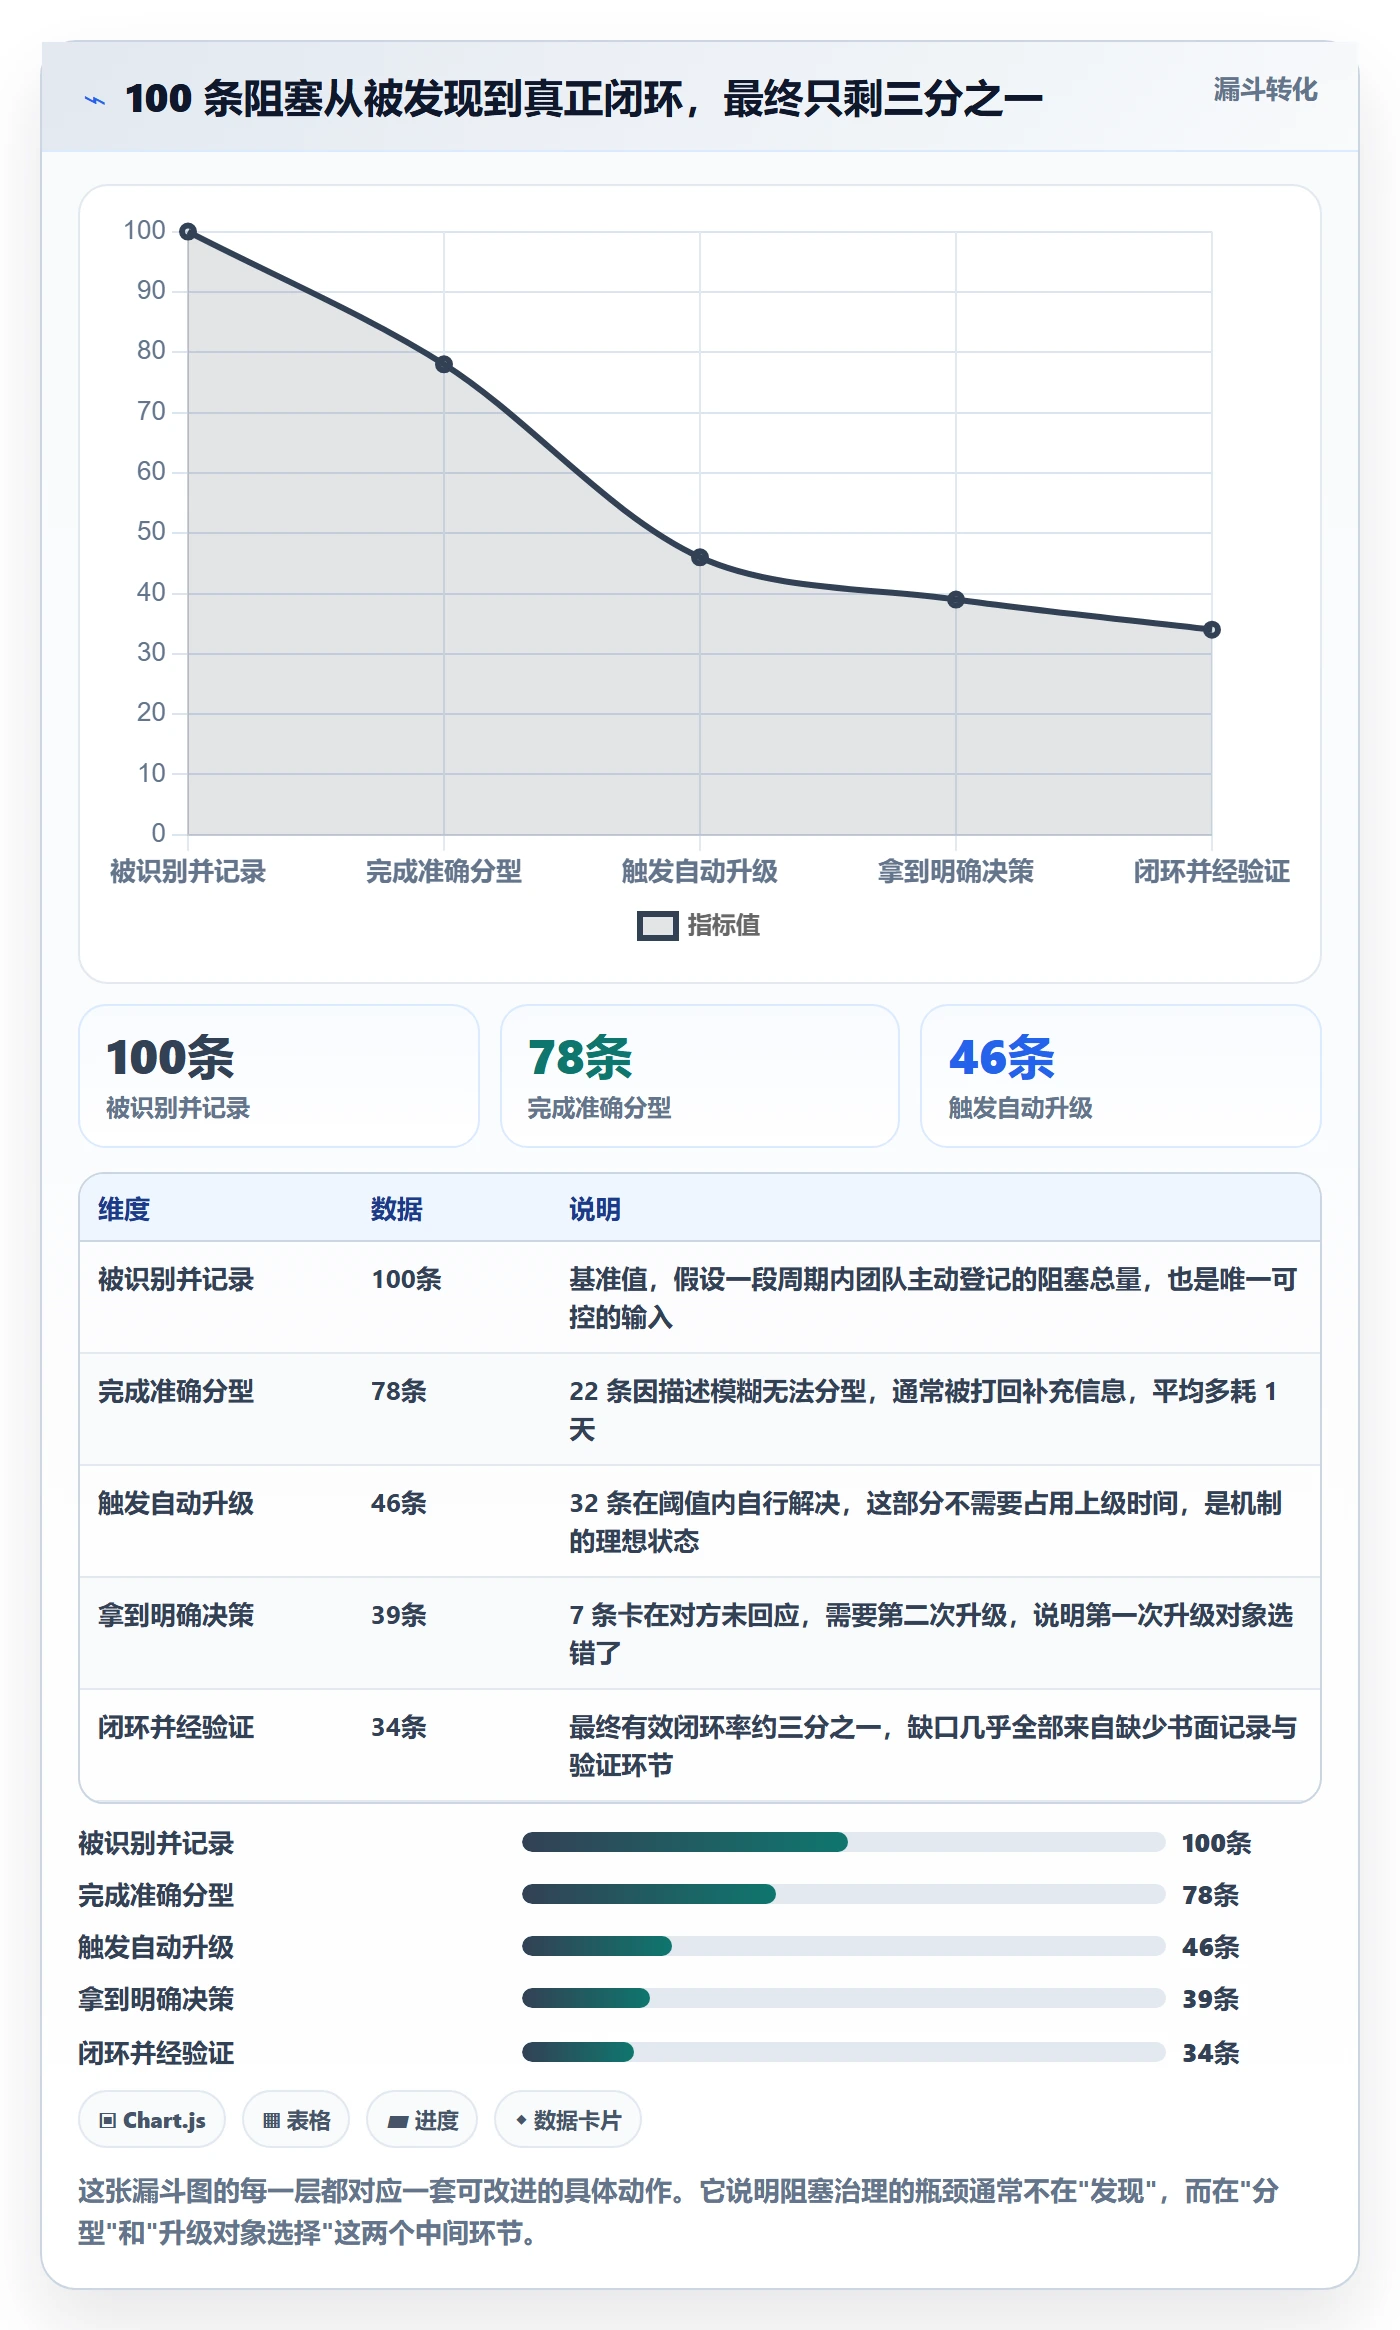Click the 指标值 legend label

click(724, 926)
